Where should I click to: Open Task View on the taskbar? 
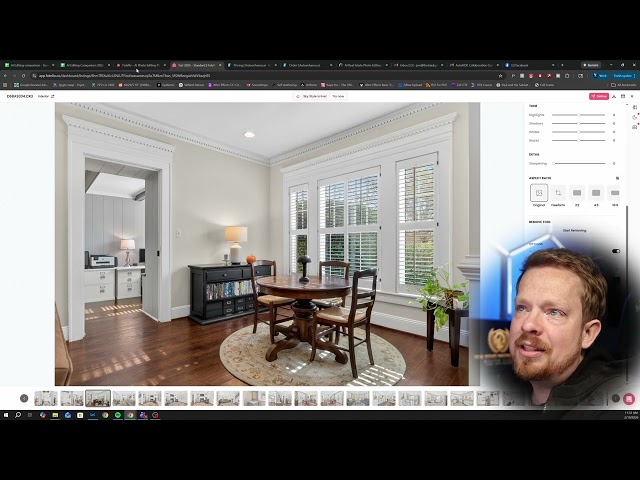point(30,415)
